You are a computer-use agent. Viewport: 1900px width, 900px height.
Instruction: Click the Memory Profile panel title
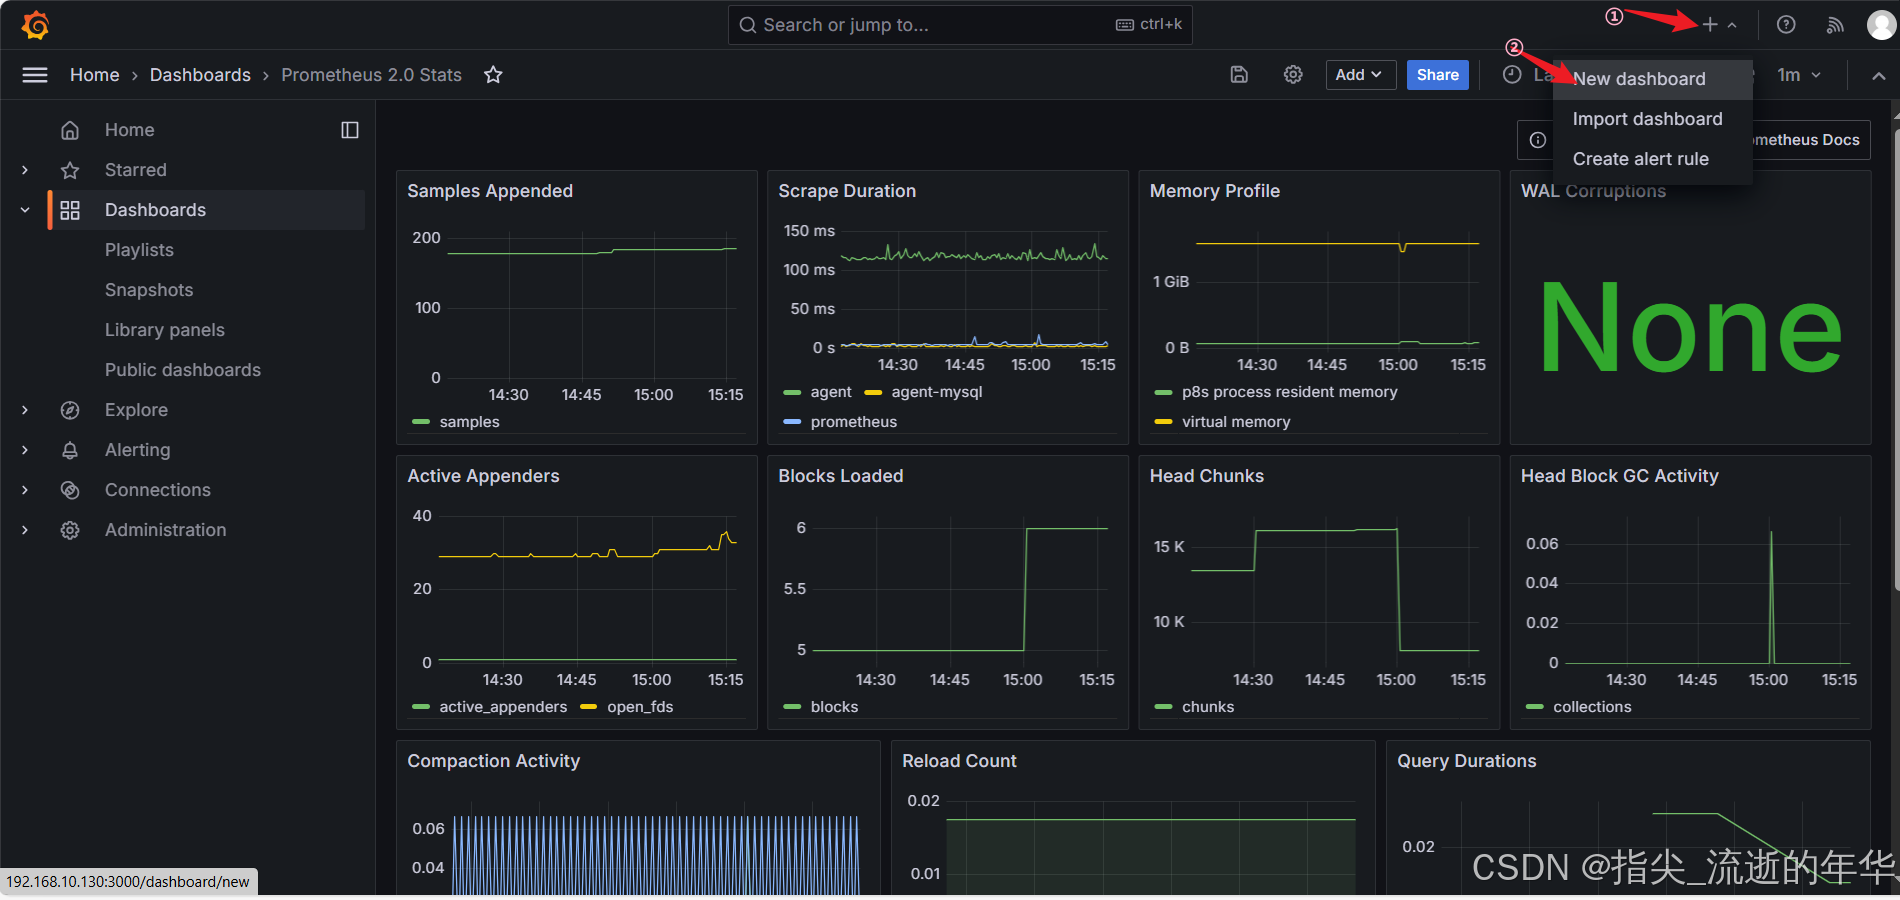pos(1215,191)
